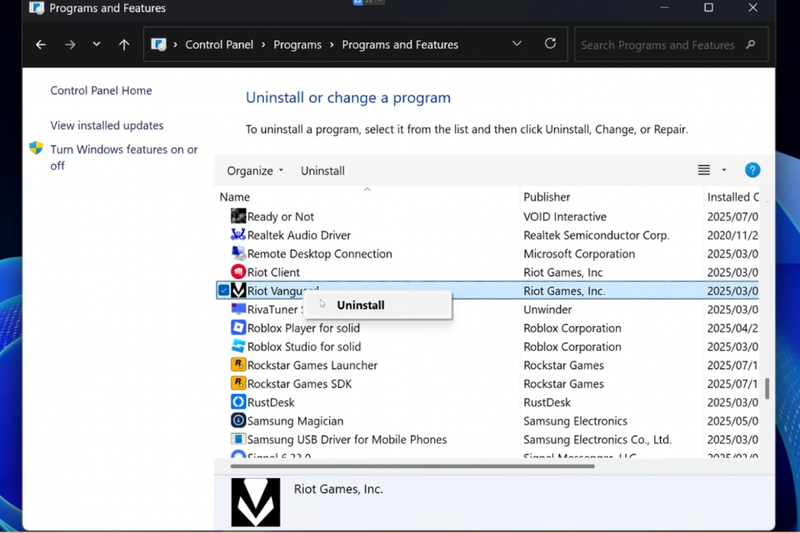Open Control Panel Home link
The image size is (800, 533).
(x=101, y=90)
